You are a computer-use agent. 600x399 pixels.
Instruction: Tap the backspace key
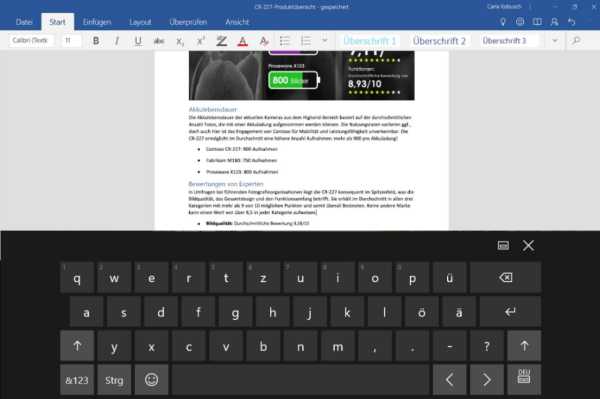coord(505,277)
